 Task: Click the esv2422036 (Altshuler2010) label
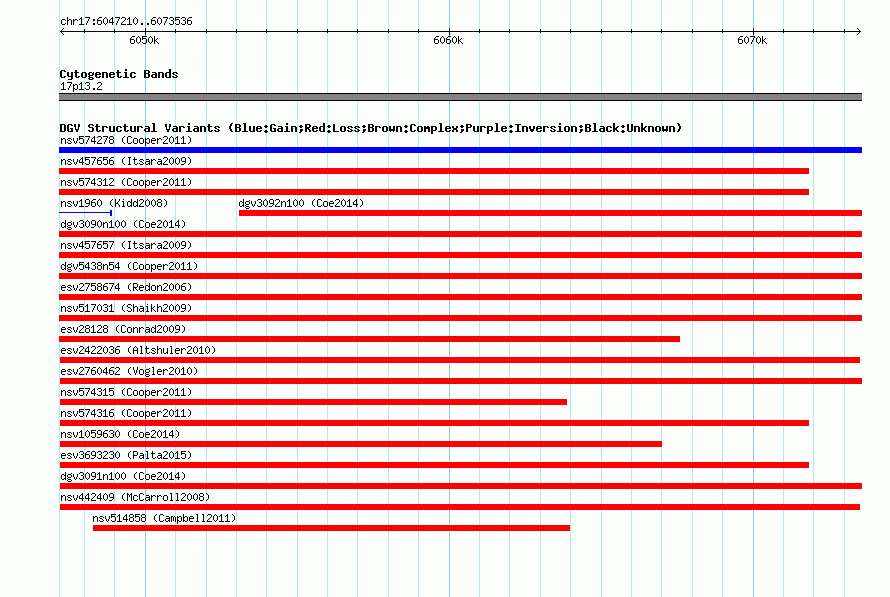click(x=138, y=350)
